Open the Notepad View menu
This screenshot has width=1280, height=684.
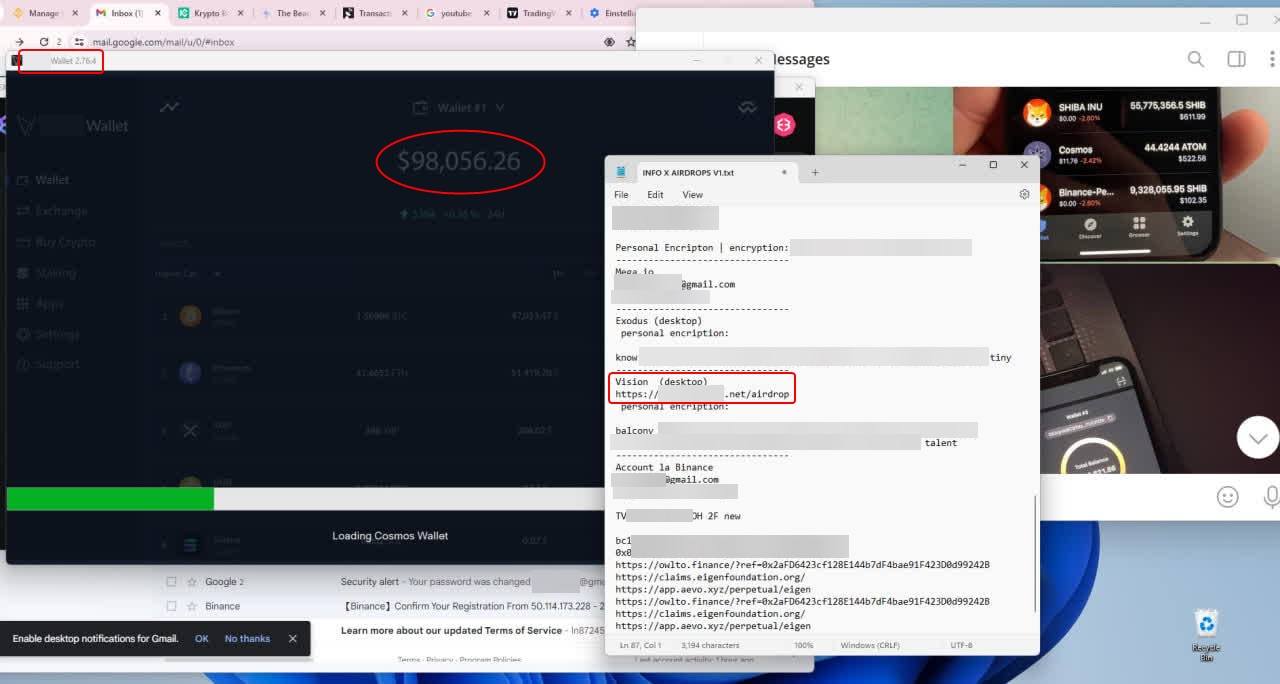coord(692,195)
